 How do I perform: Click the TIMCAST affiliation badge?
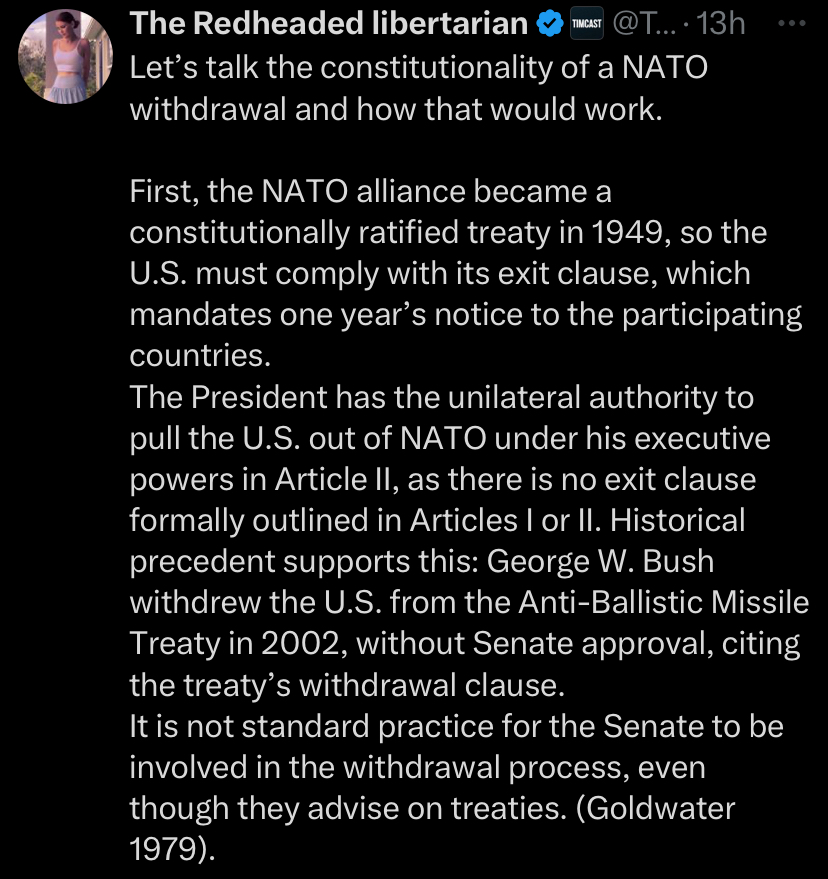tap(586, 24)
